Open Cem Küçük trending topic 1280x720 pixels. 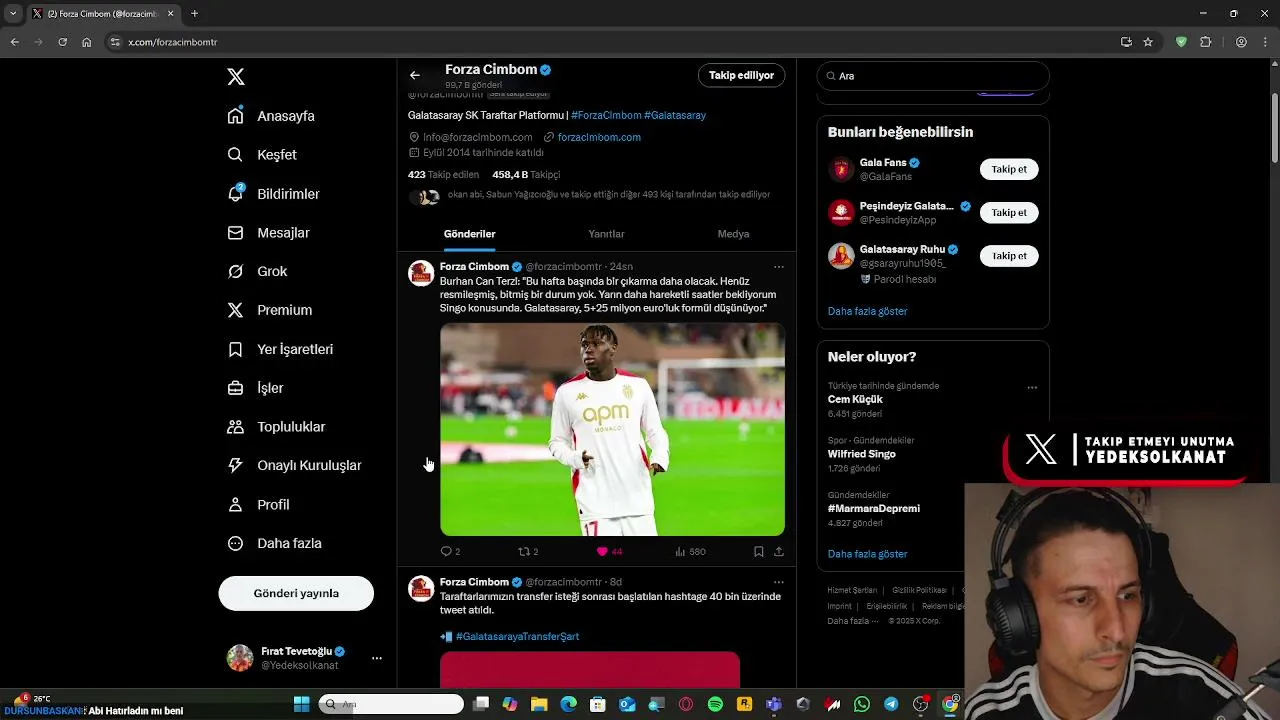855,399
